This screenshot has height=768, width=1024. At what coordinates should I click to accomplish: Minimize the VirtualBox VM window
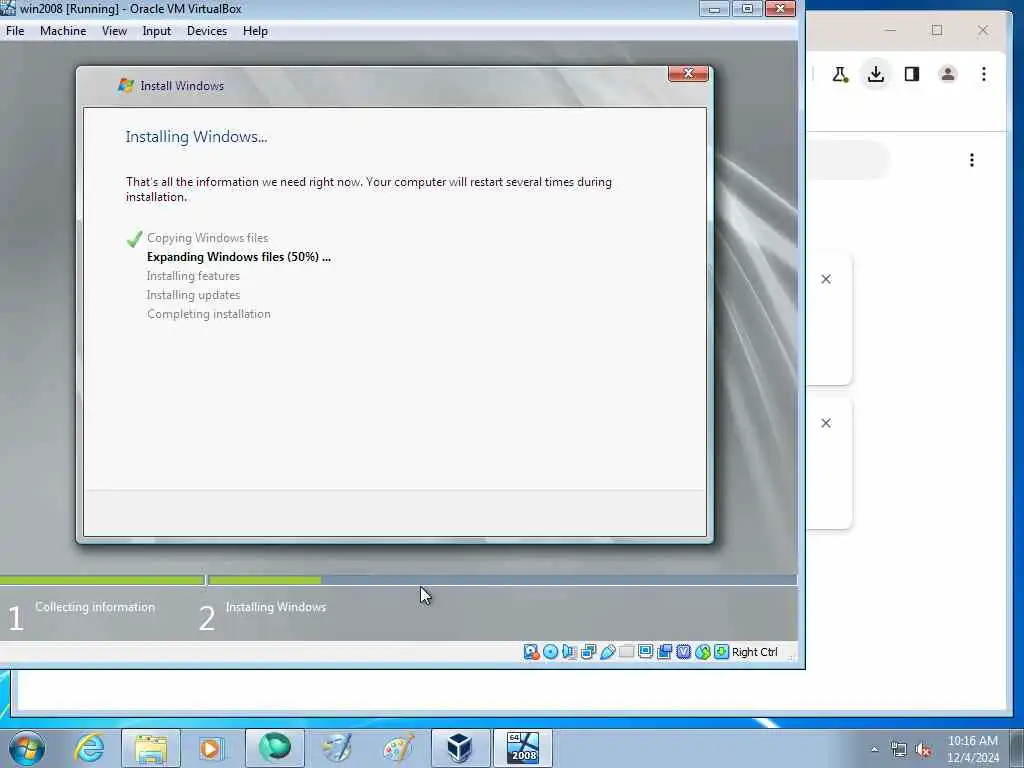pyautogui.click(x=714, y=9)
